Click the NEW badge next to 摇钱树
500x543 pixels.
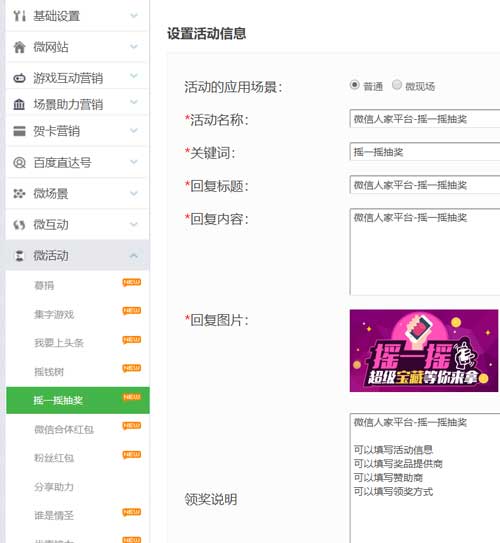pyautogui.click(x=132, y=368)
